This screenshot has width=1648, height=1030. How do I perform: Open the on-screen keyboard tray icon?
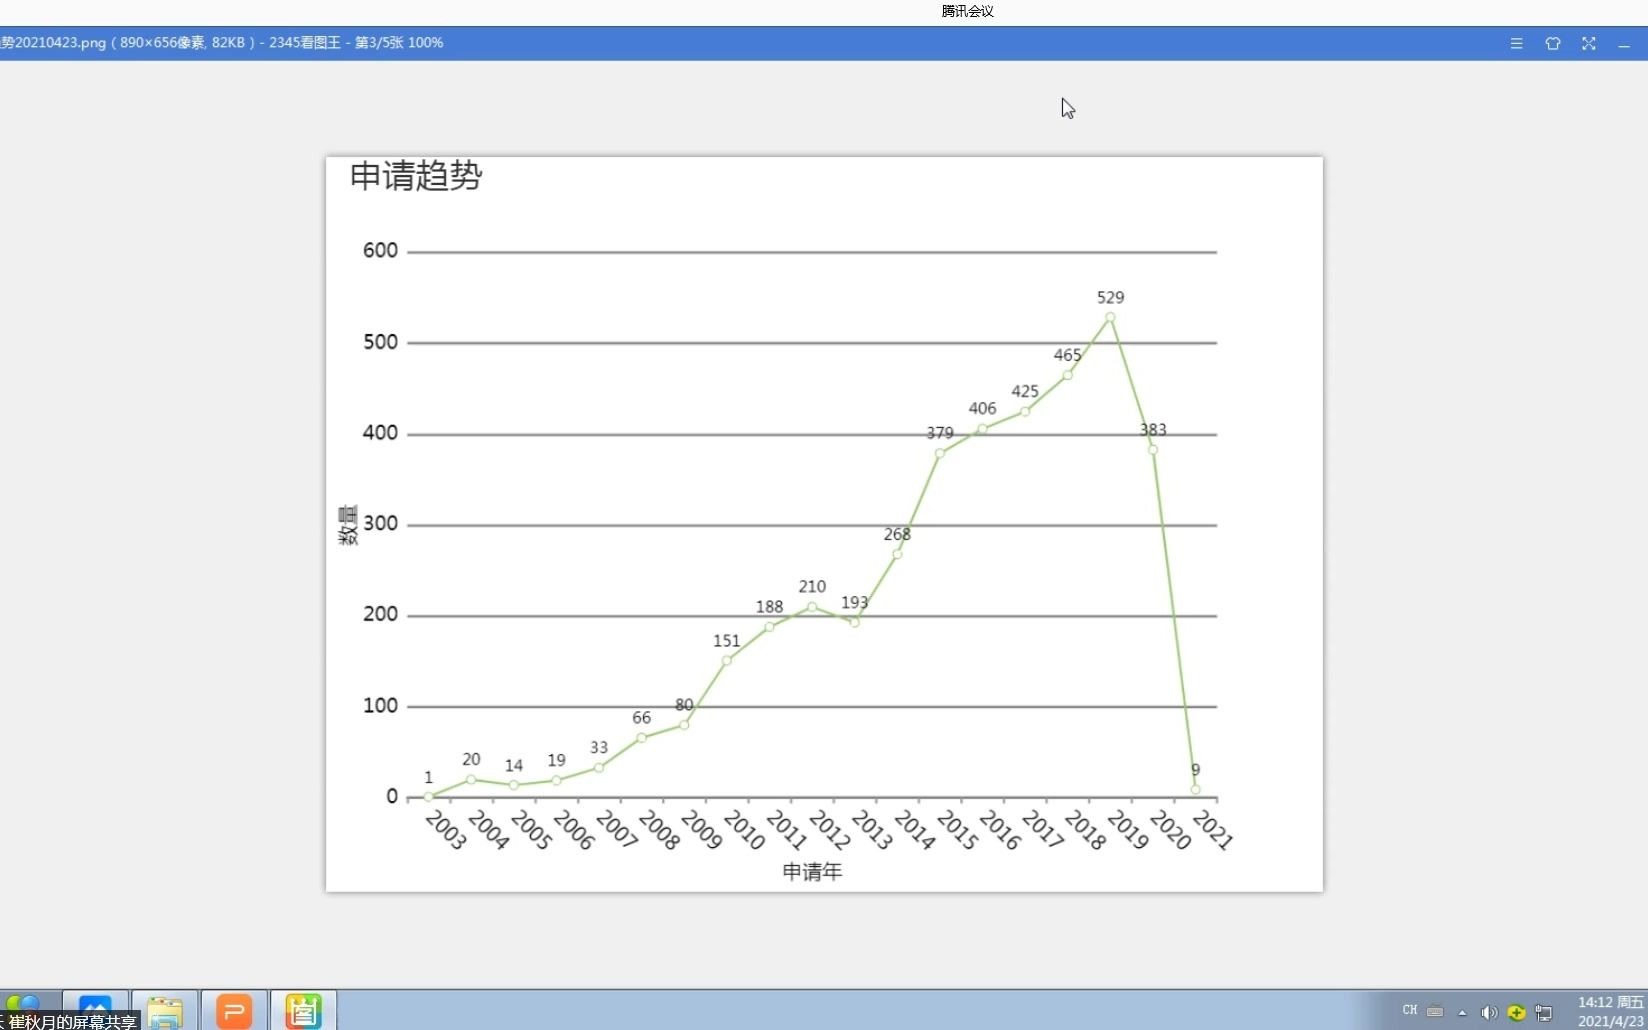1435,1011
